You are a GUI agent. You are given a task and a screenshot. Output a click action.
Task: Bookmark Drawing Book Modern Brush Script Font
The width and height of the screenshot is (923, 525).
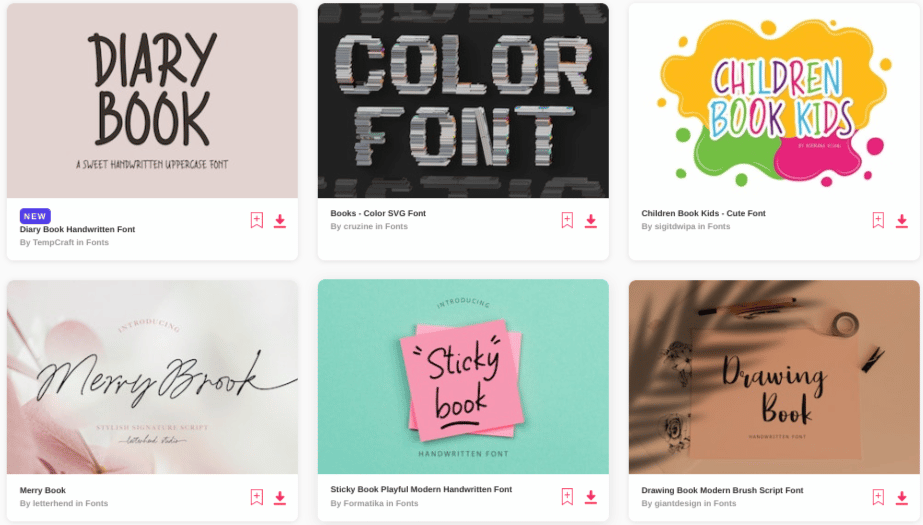click(878, 497)
